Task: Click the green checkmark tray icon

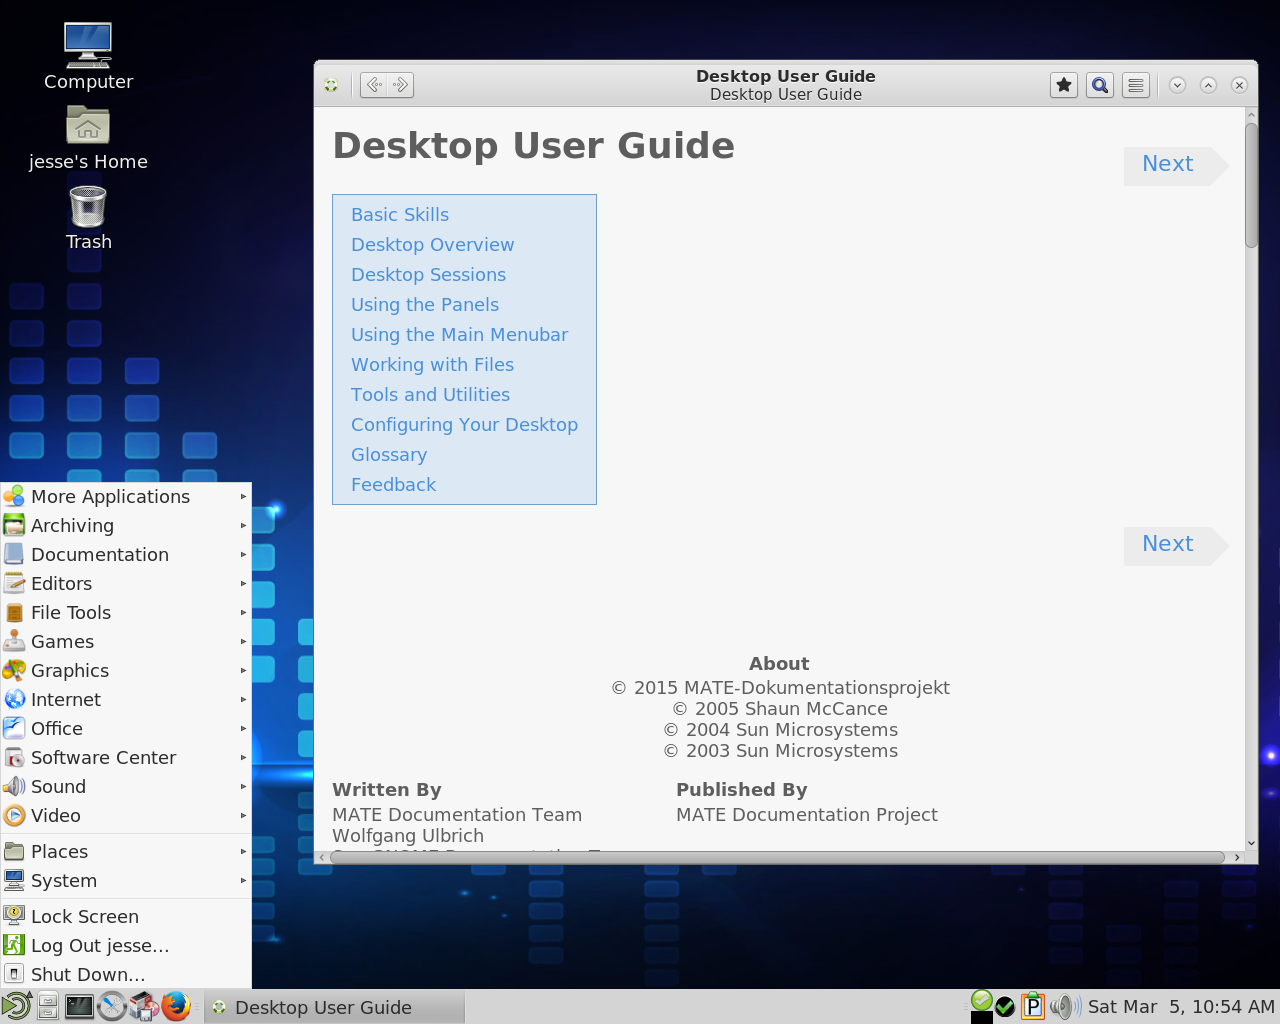Action: point(982,1000)
